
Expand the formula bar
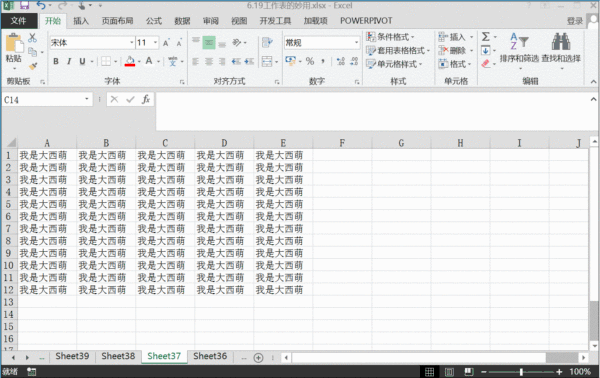(593, 99)
